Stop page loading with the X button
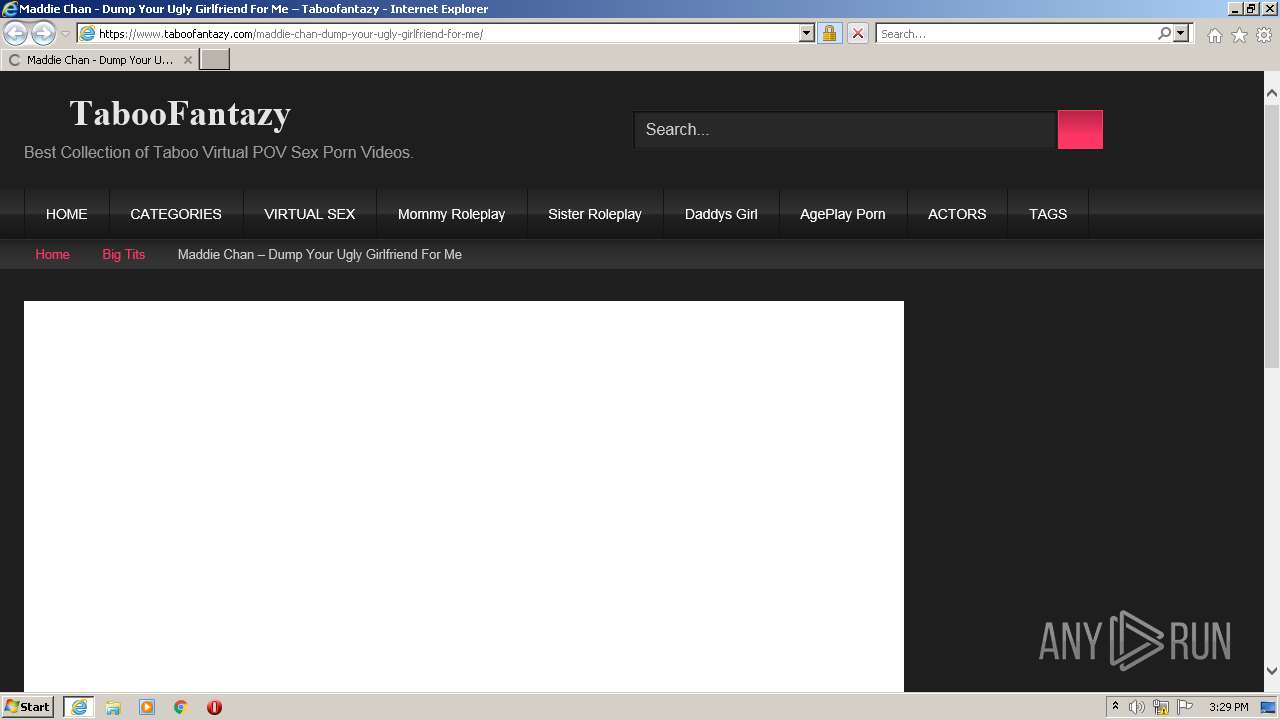Viewport: 1280px width, 720px height. [x=857, y=34]
